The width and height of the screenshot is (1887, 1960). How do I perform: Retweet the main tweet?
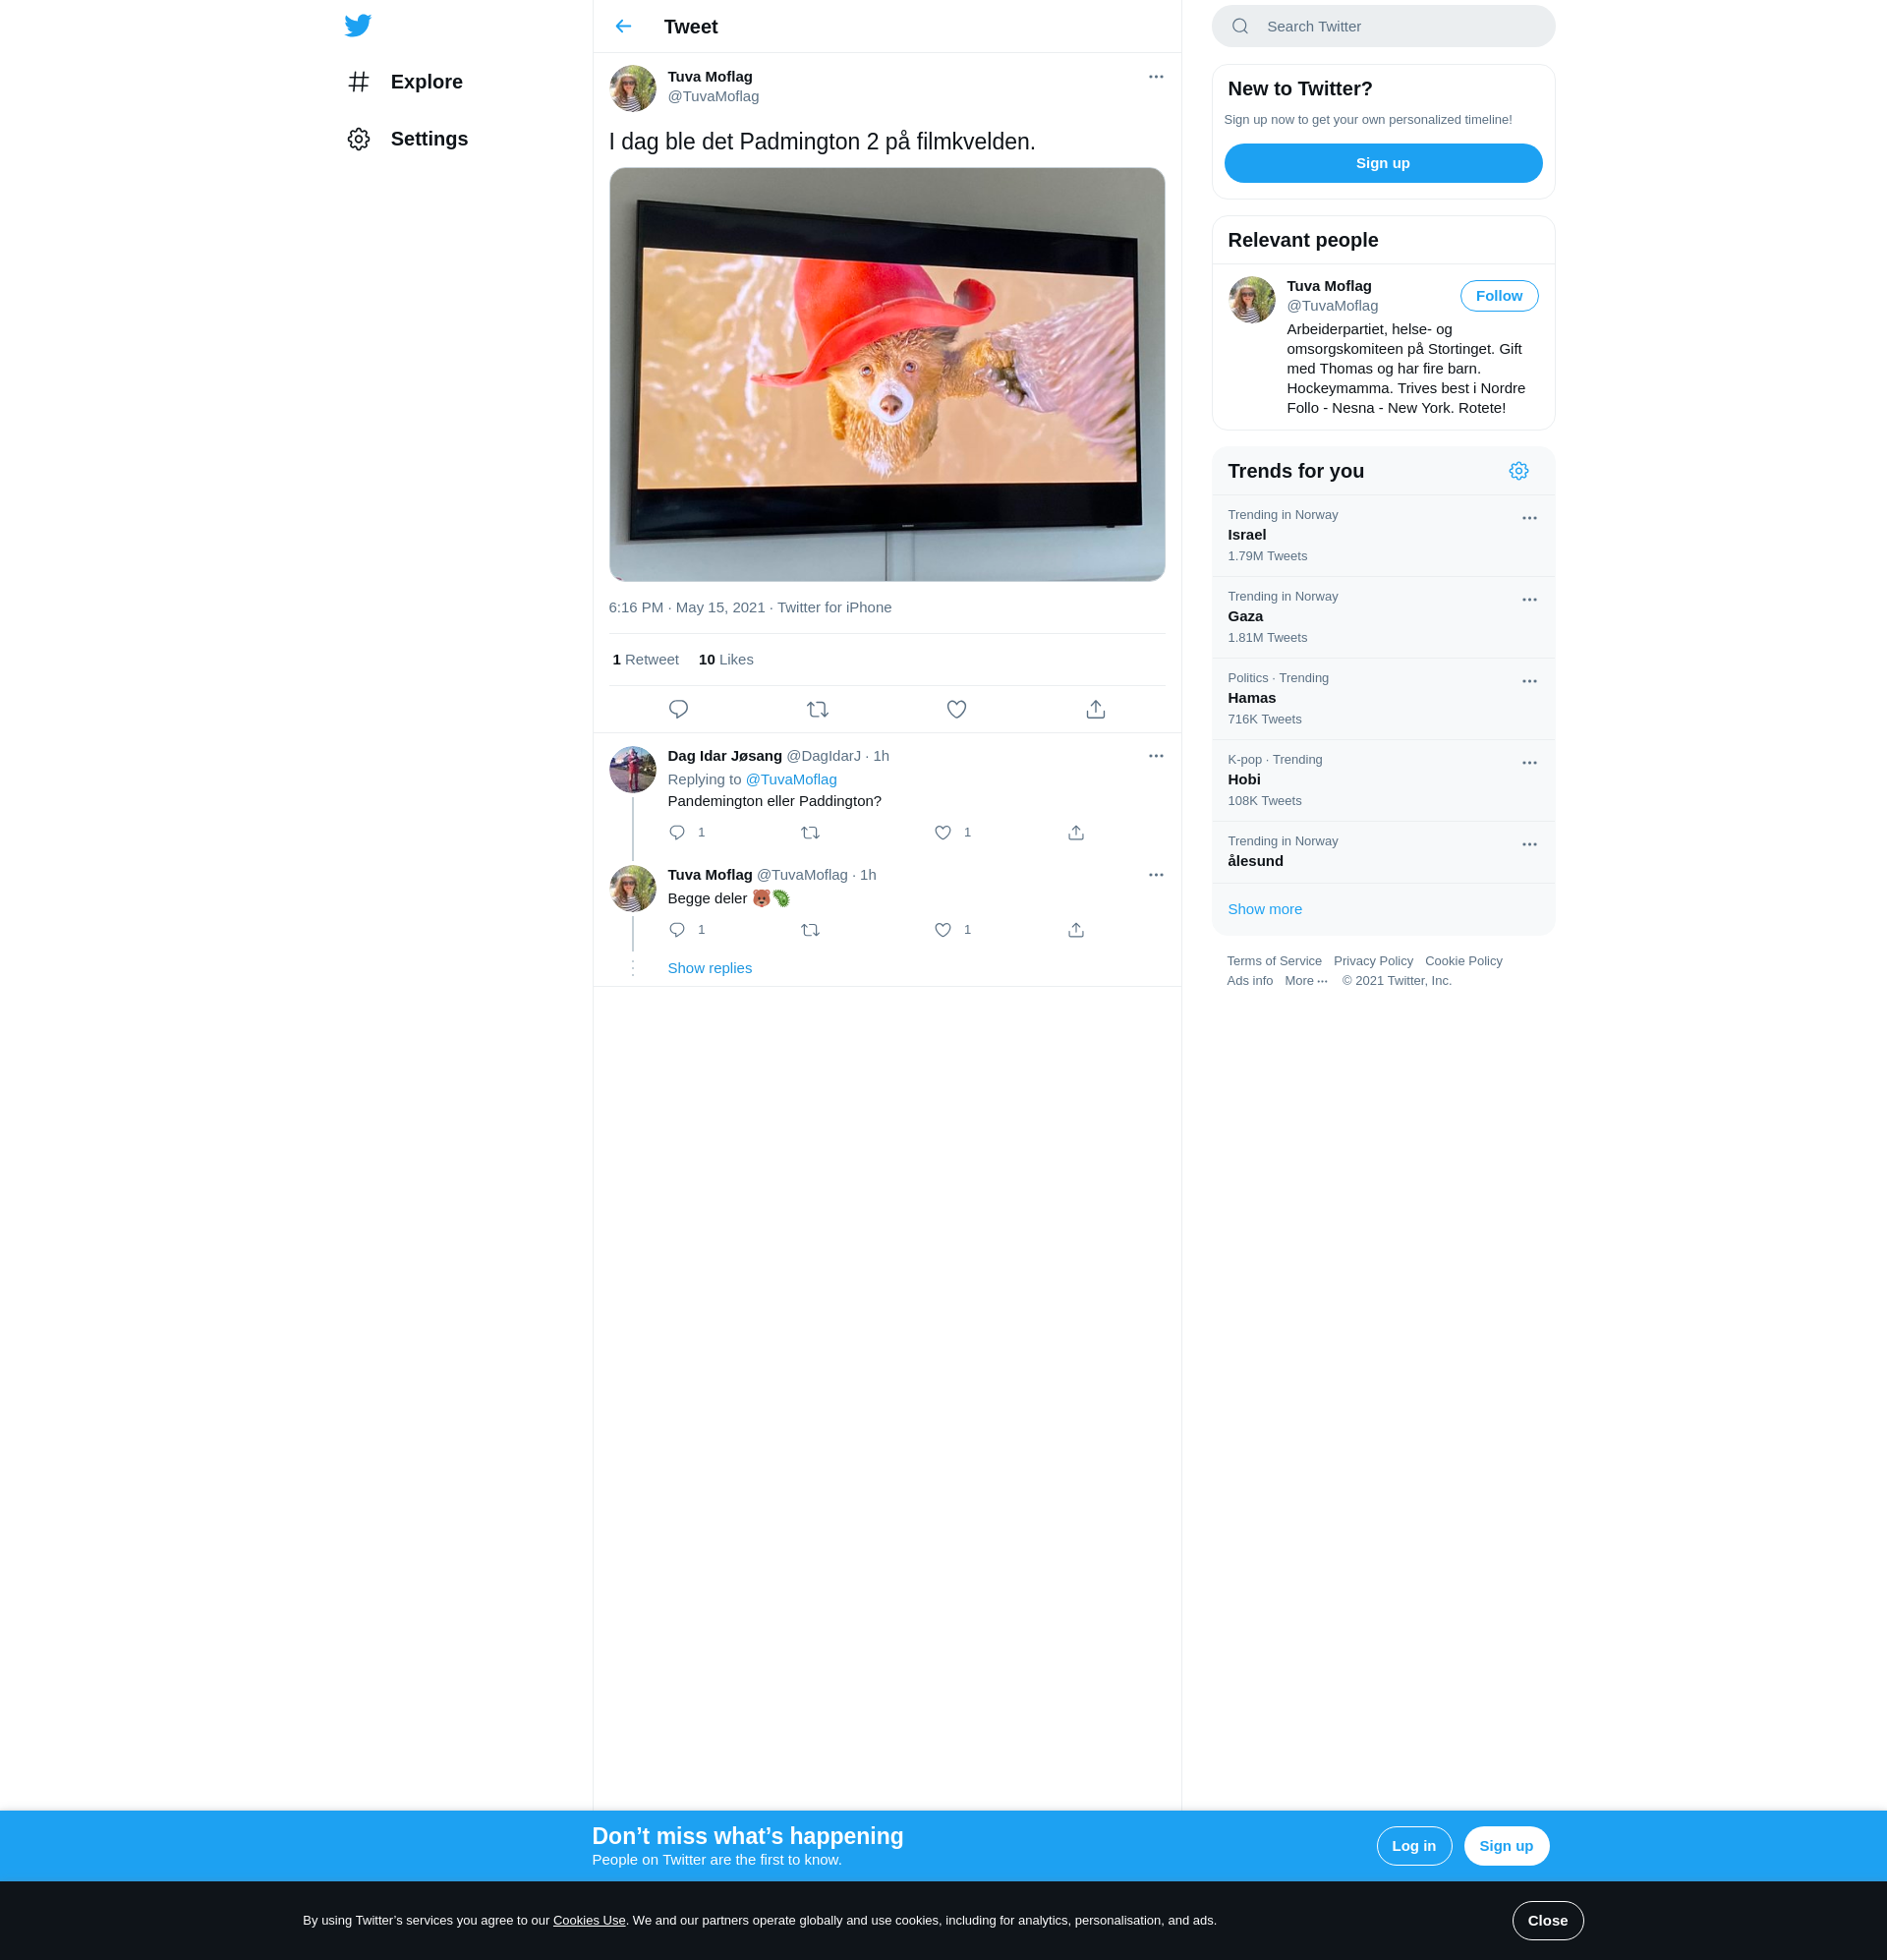point(817,709)
